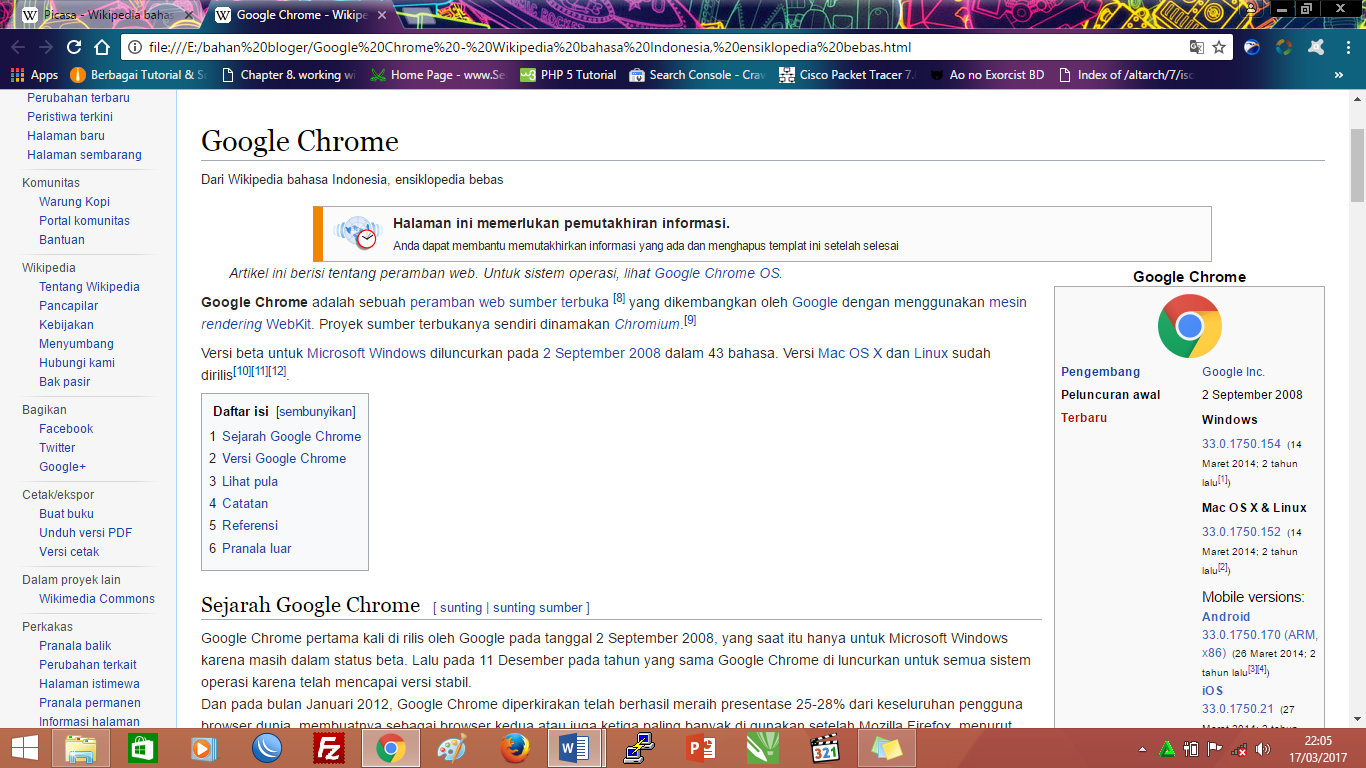
Task: Open the Berbagai Tutorial bookmark
Action: [x=138, y=75]
